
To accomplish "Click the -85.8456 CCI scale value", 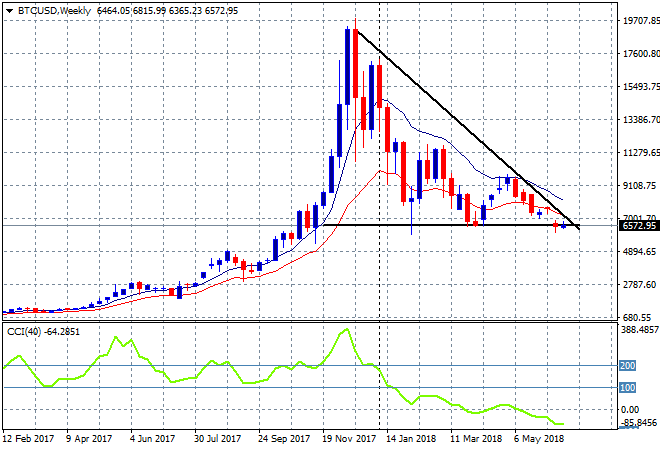I will click(639, 422).
